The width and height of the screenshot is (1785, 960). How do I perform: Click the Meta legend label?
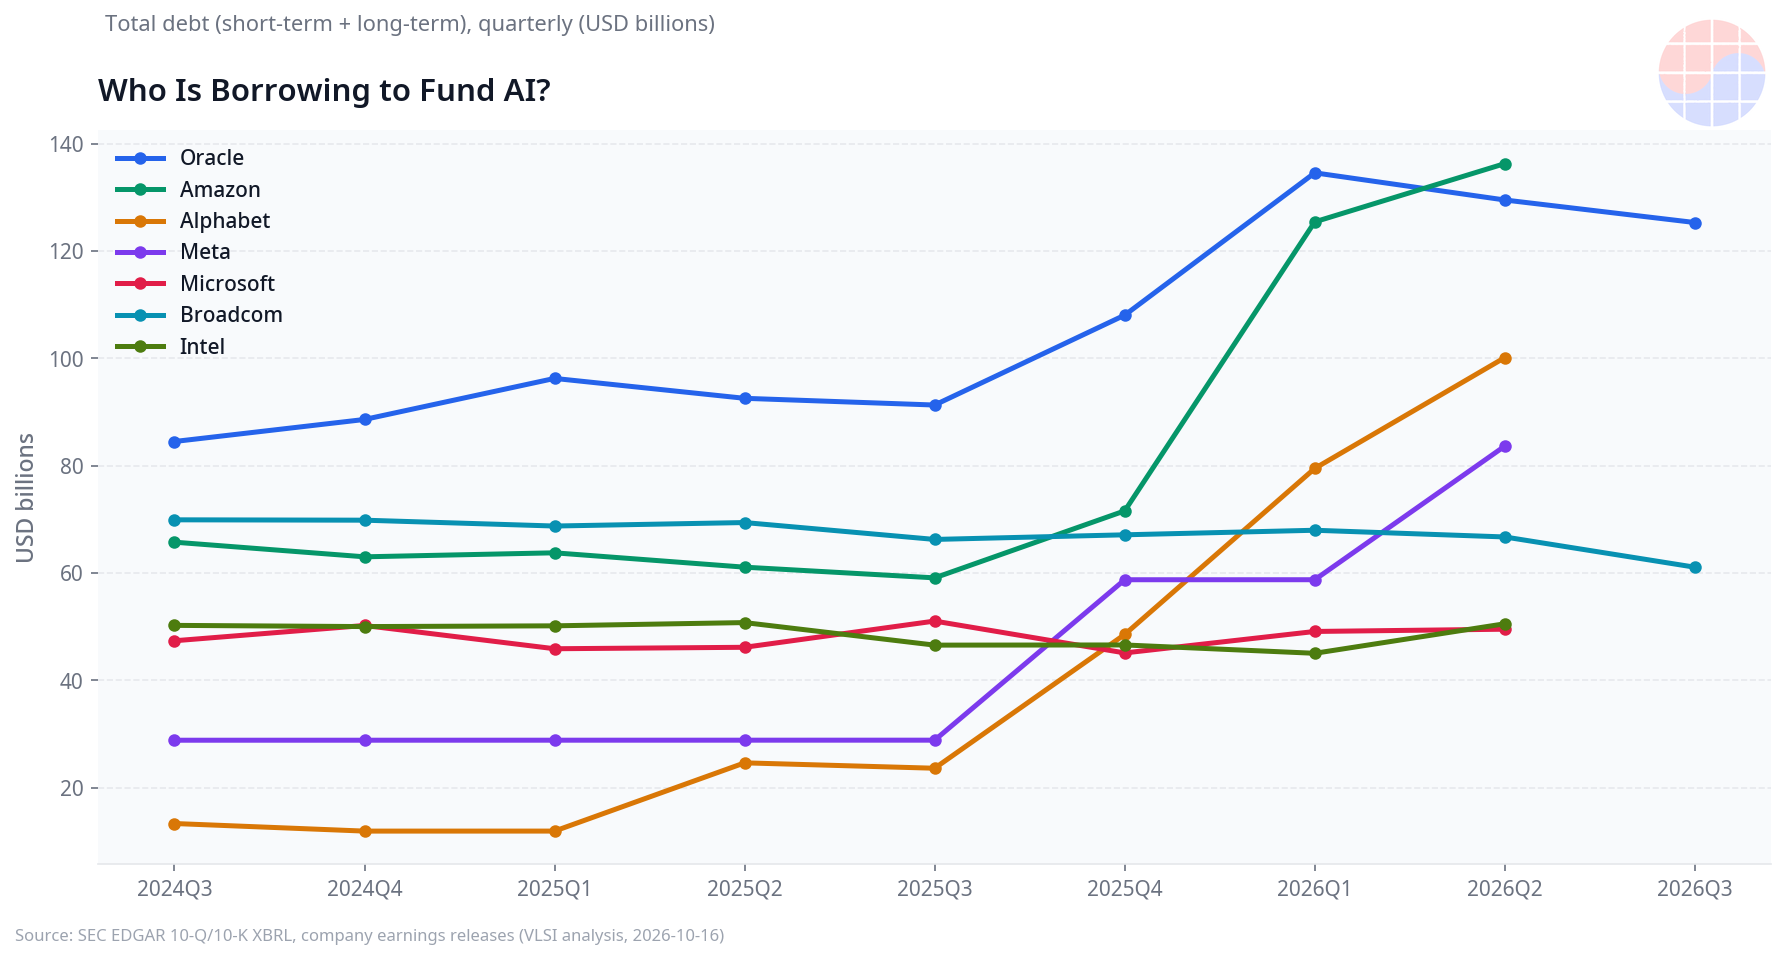click(205, 252)
